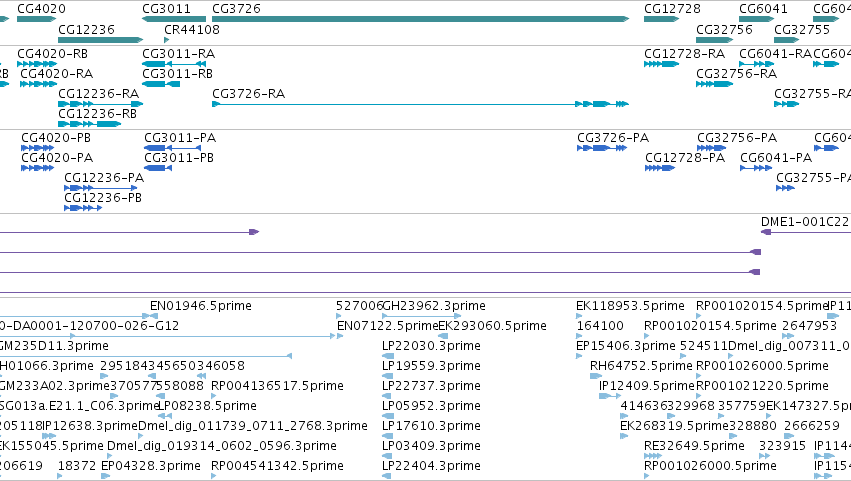Select protein CG3011-PB

[158, 168]
